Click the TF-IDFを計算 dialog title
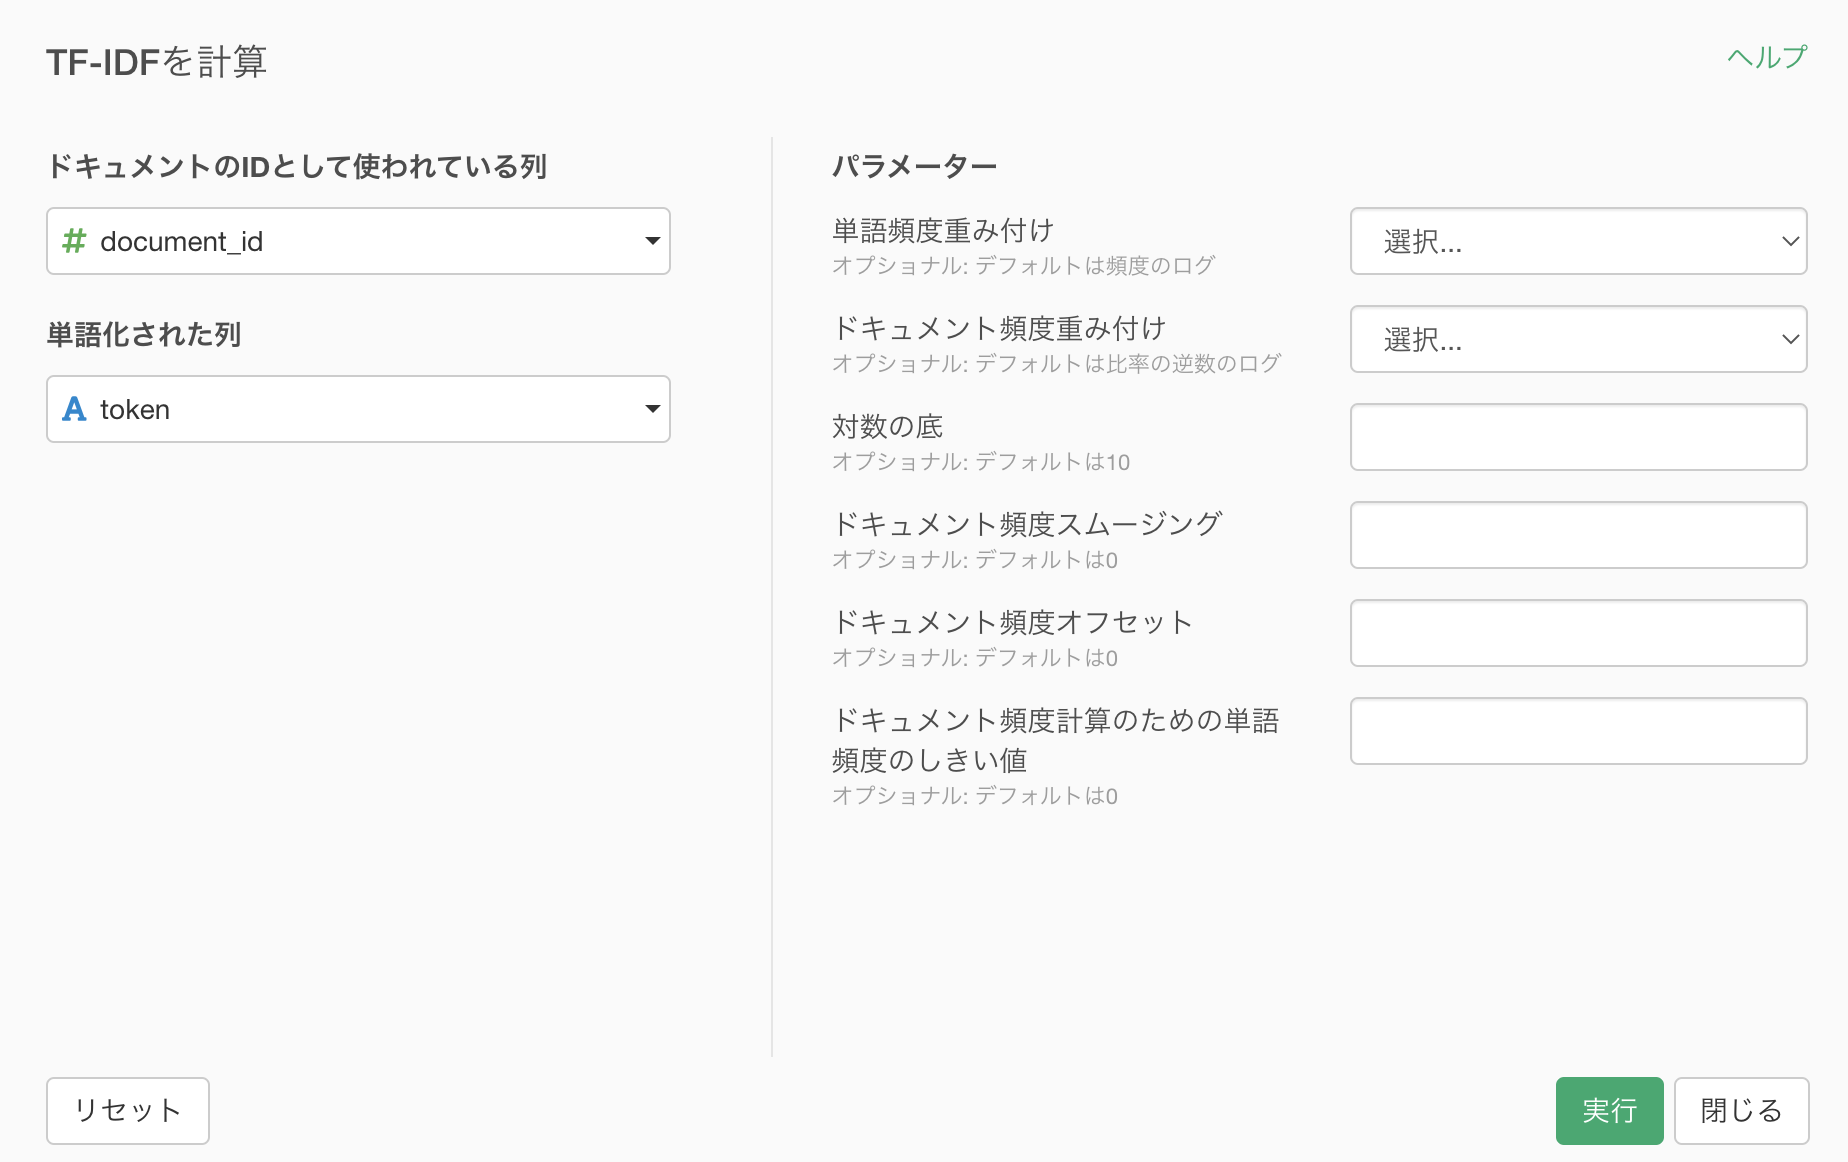 click(157, 62)
